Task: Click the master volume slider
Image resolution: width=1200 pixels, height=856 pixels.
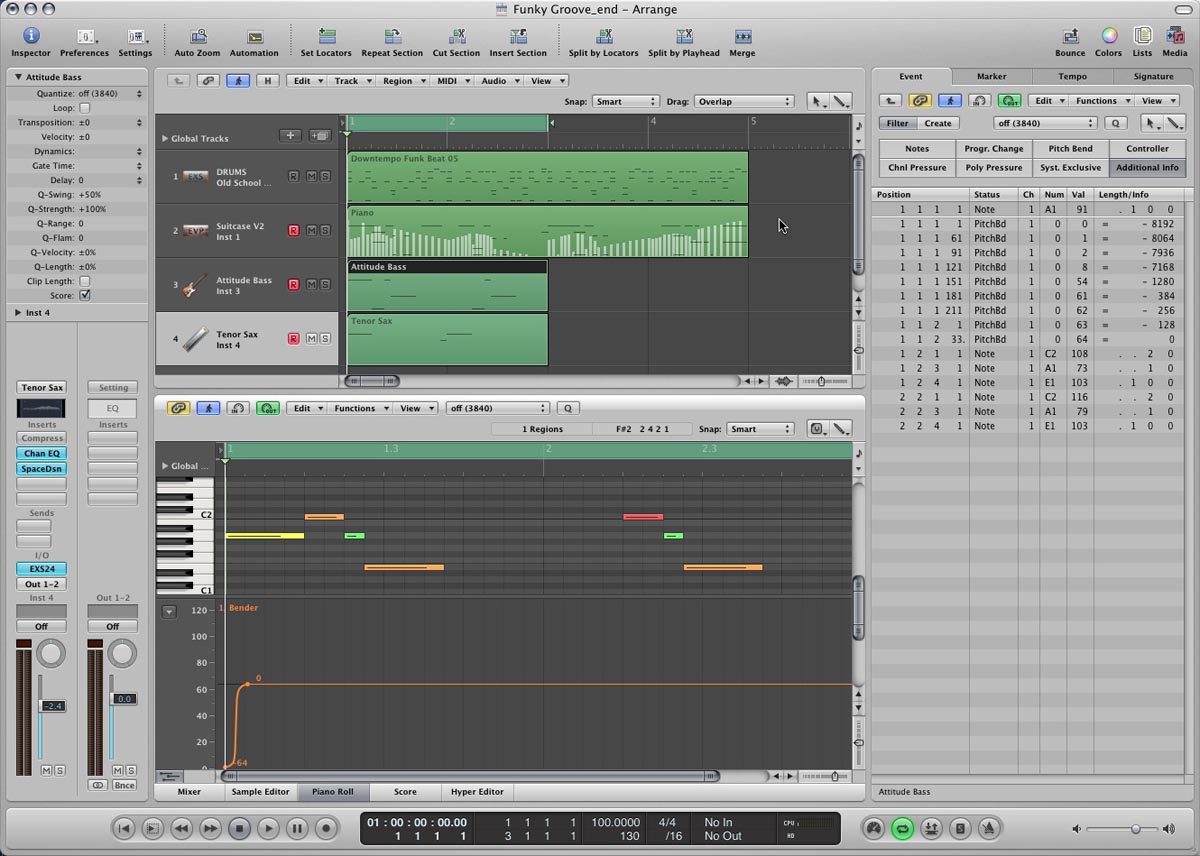Action: click(x=1135, y=829)
